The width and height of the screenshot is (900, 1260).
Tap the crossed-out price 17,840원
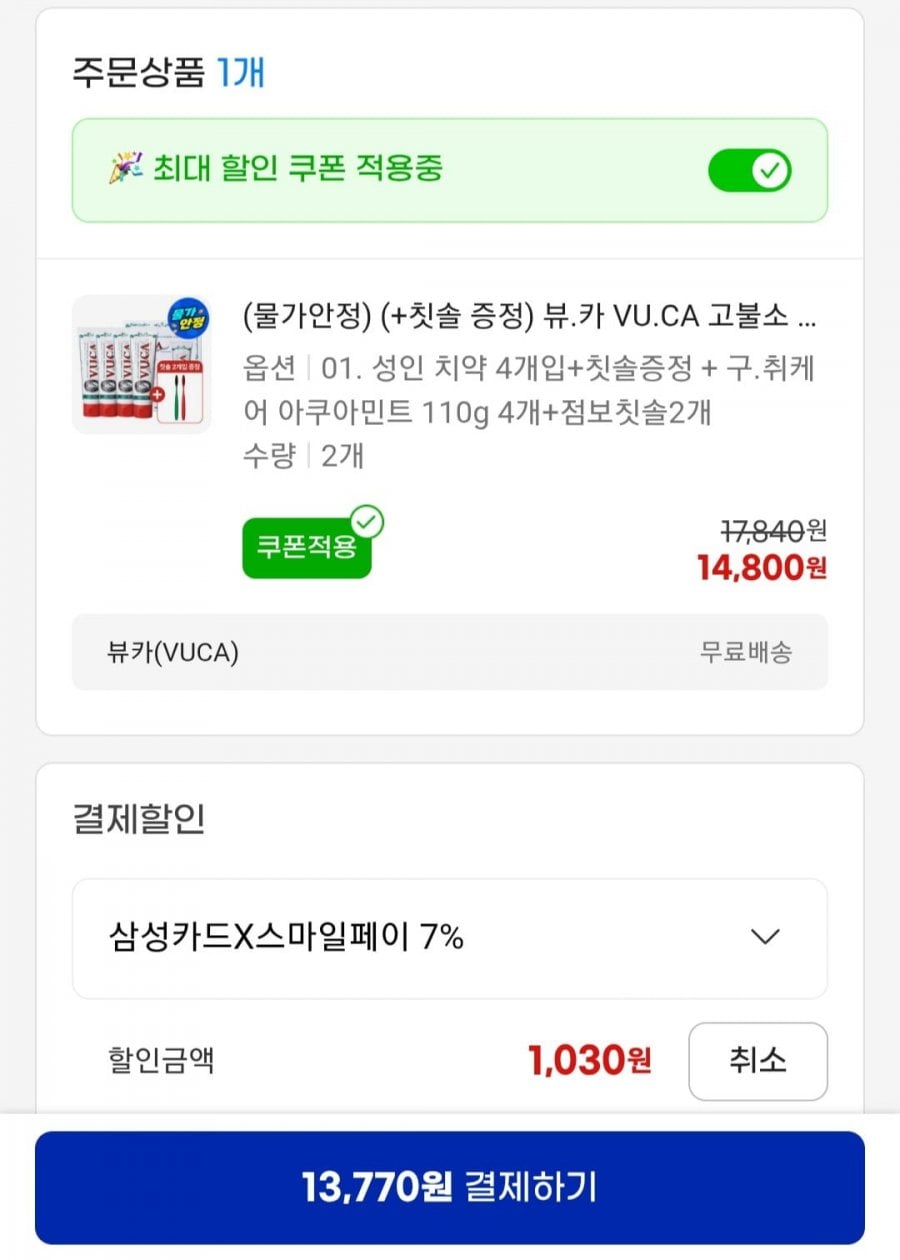773,531
